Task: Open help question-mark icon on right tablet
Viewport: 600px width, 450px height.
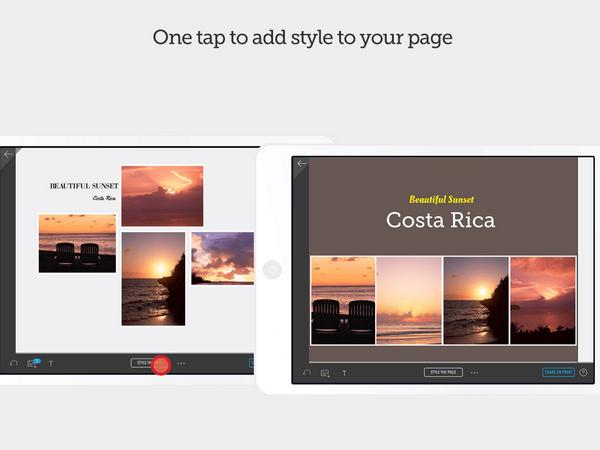Action: [x=583, y=372]
